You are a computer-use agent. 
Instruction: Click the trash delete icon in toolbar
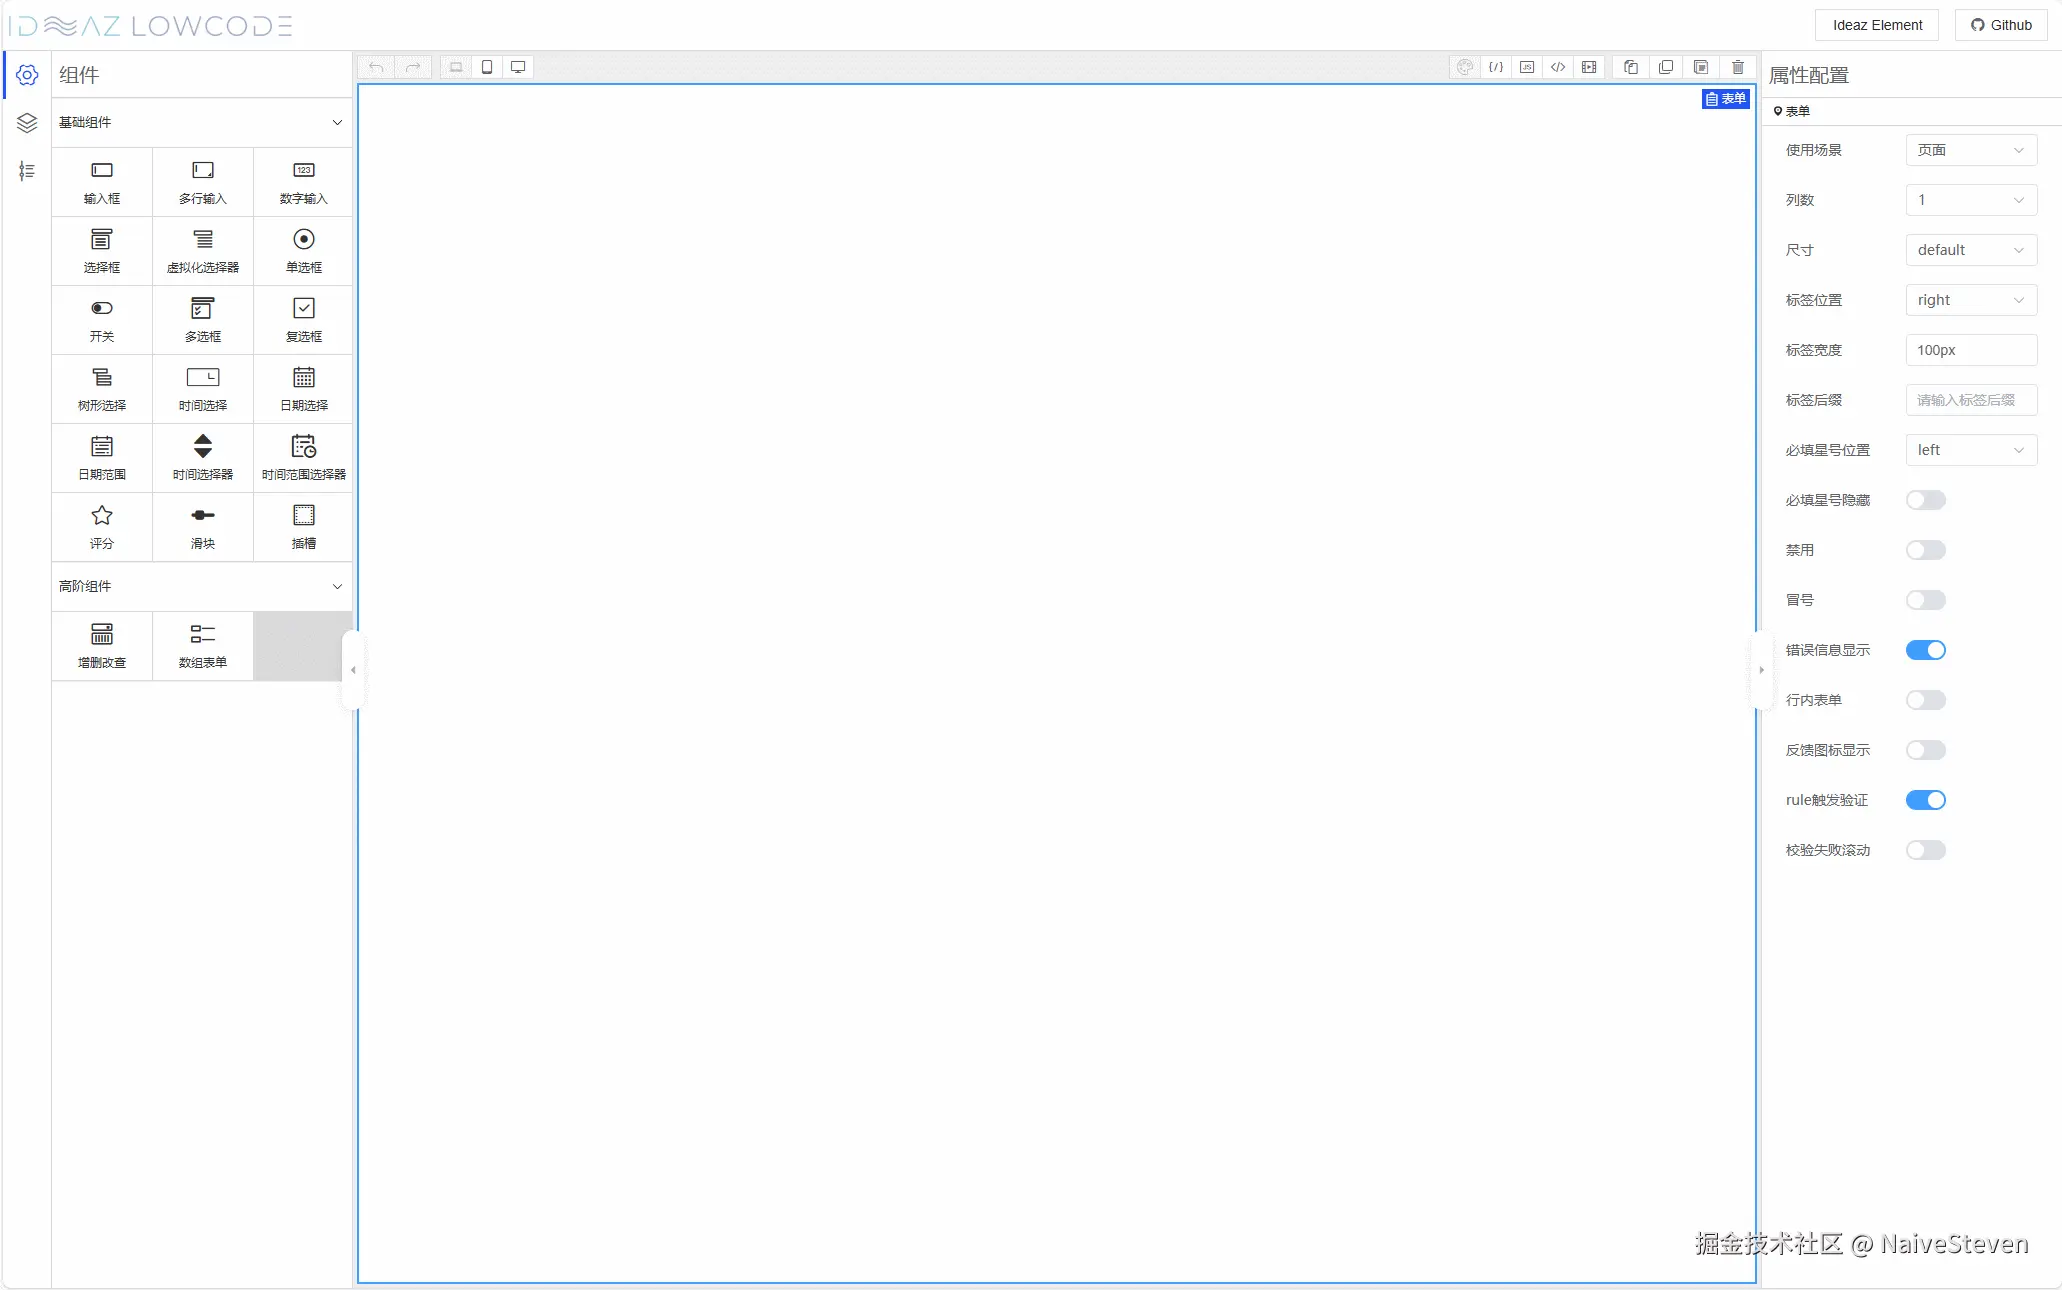(1738, 67)
